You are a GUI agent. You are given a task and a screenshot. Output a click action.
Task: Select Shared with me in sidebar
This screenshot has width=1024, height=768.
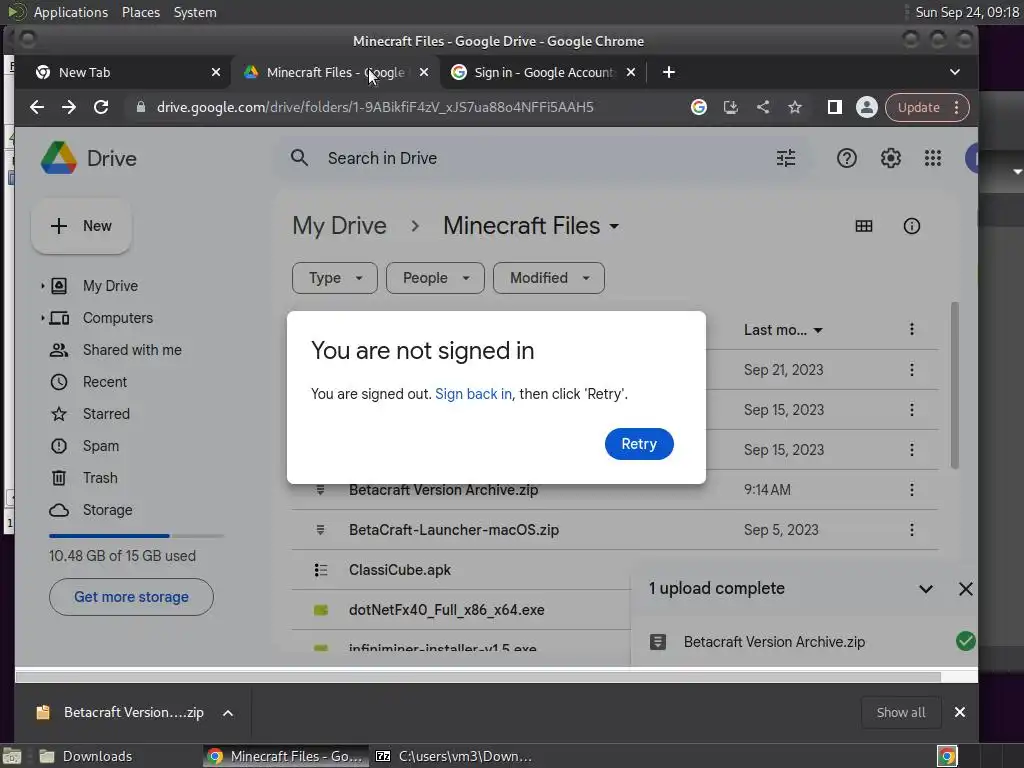point(132,350)
